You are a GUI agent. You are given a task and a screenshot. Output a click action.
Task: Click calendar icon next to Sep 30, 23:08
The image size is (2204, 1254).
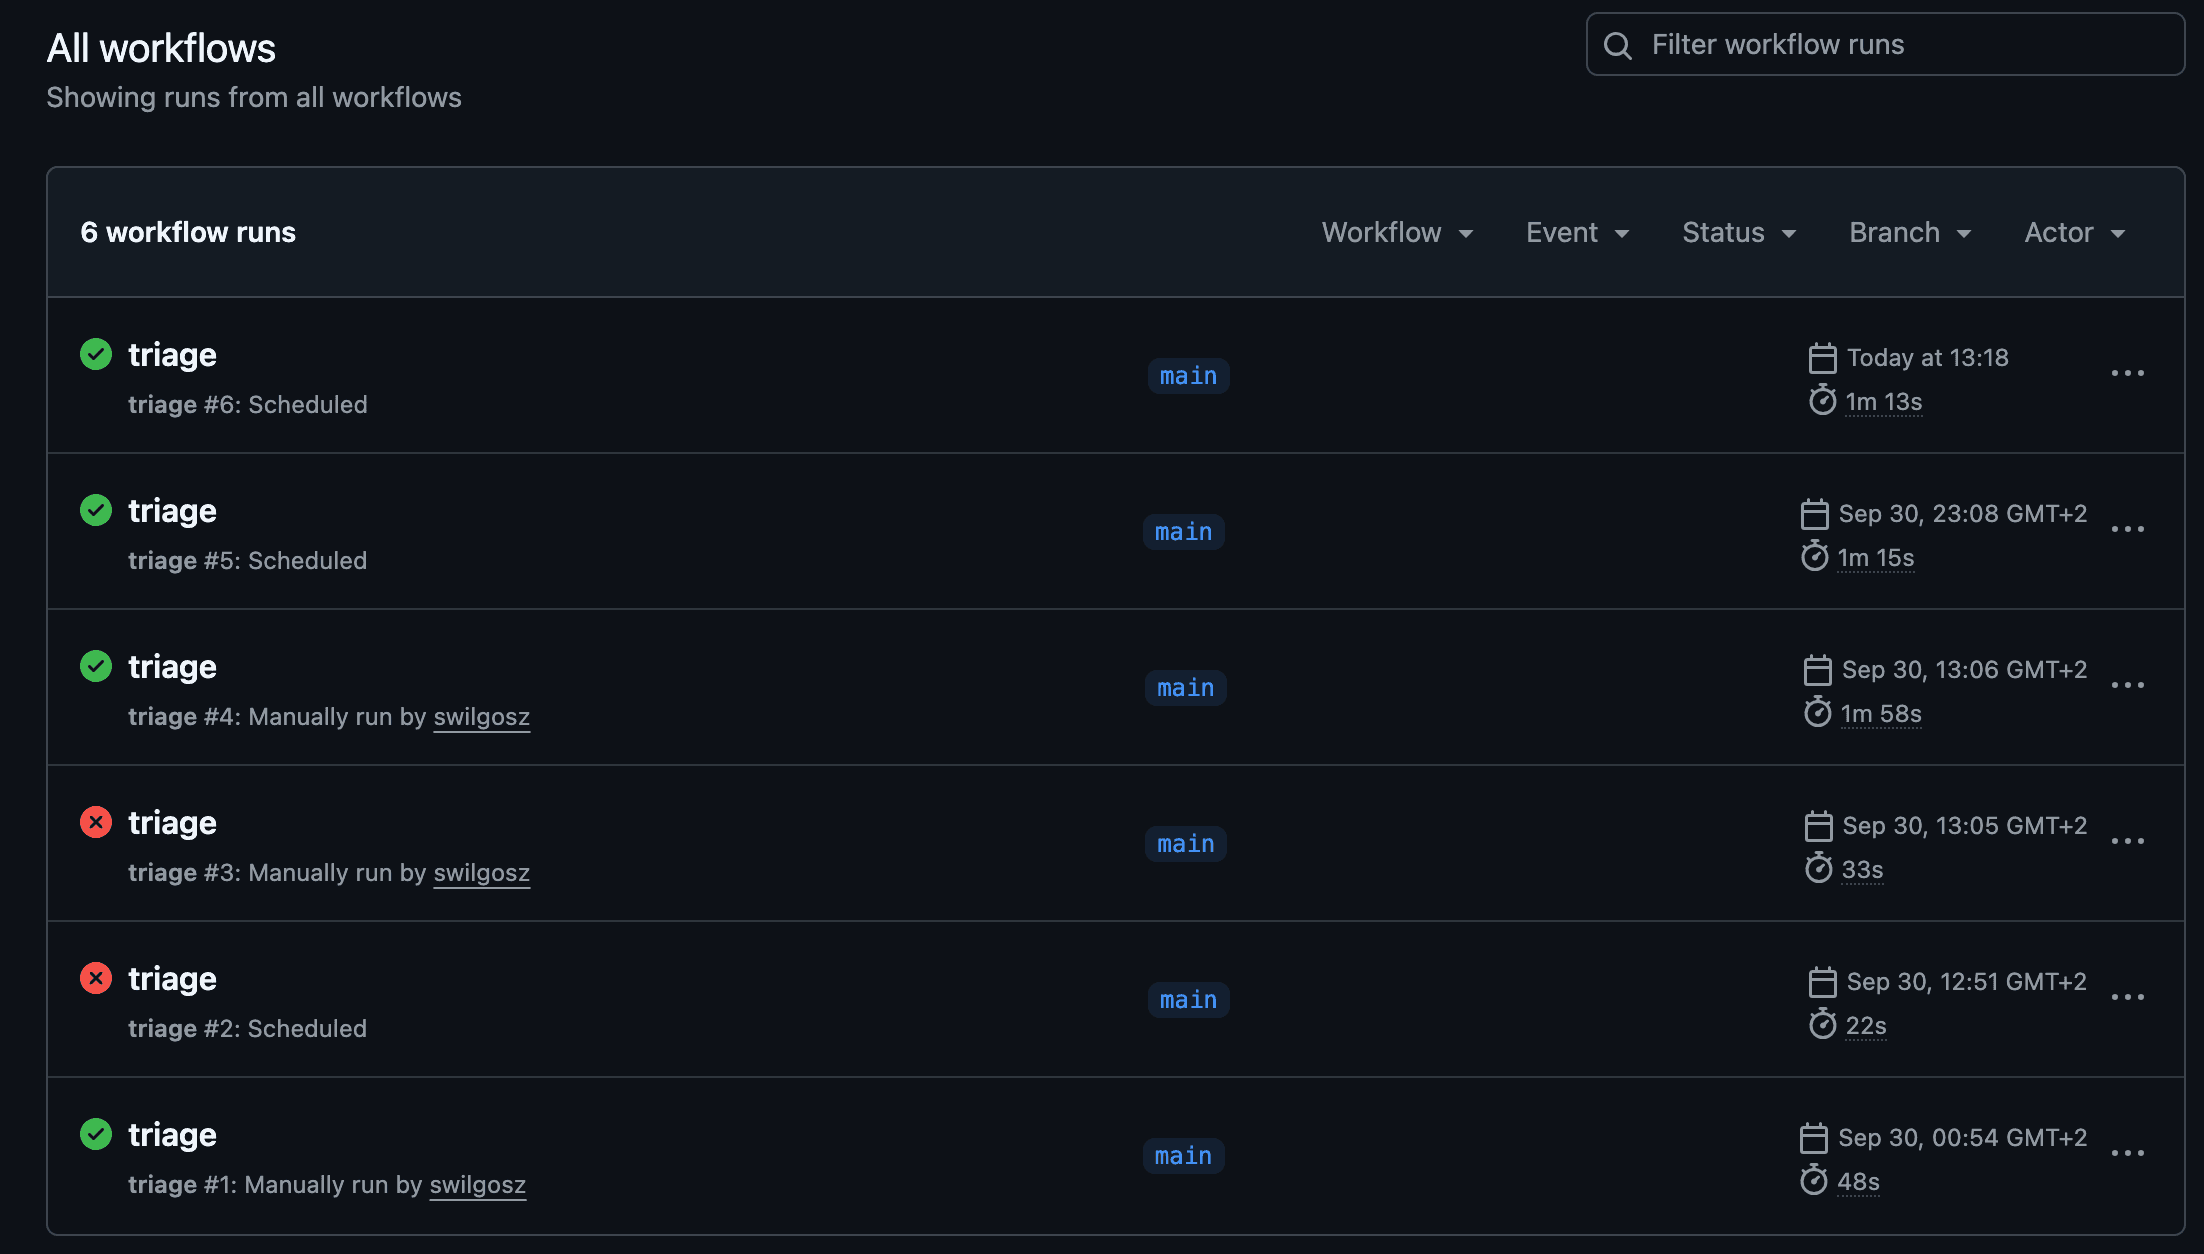point(1815,514)
